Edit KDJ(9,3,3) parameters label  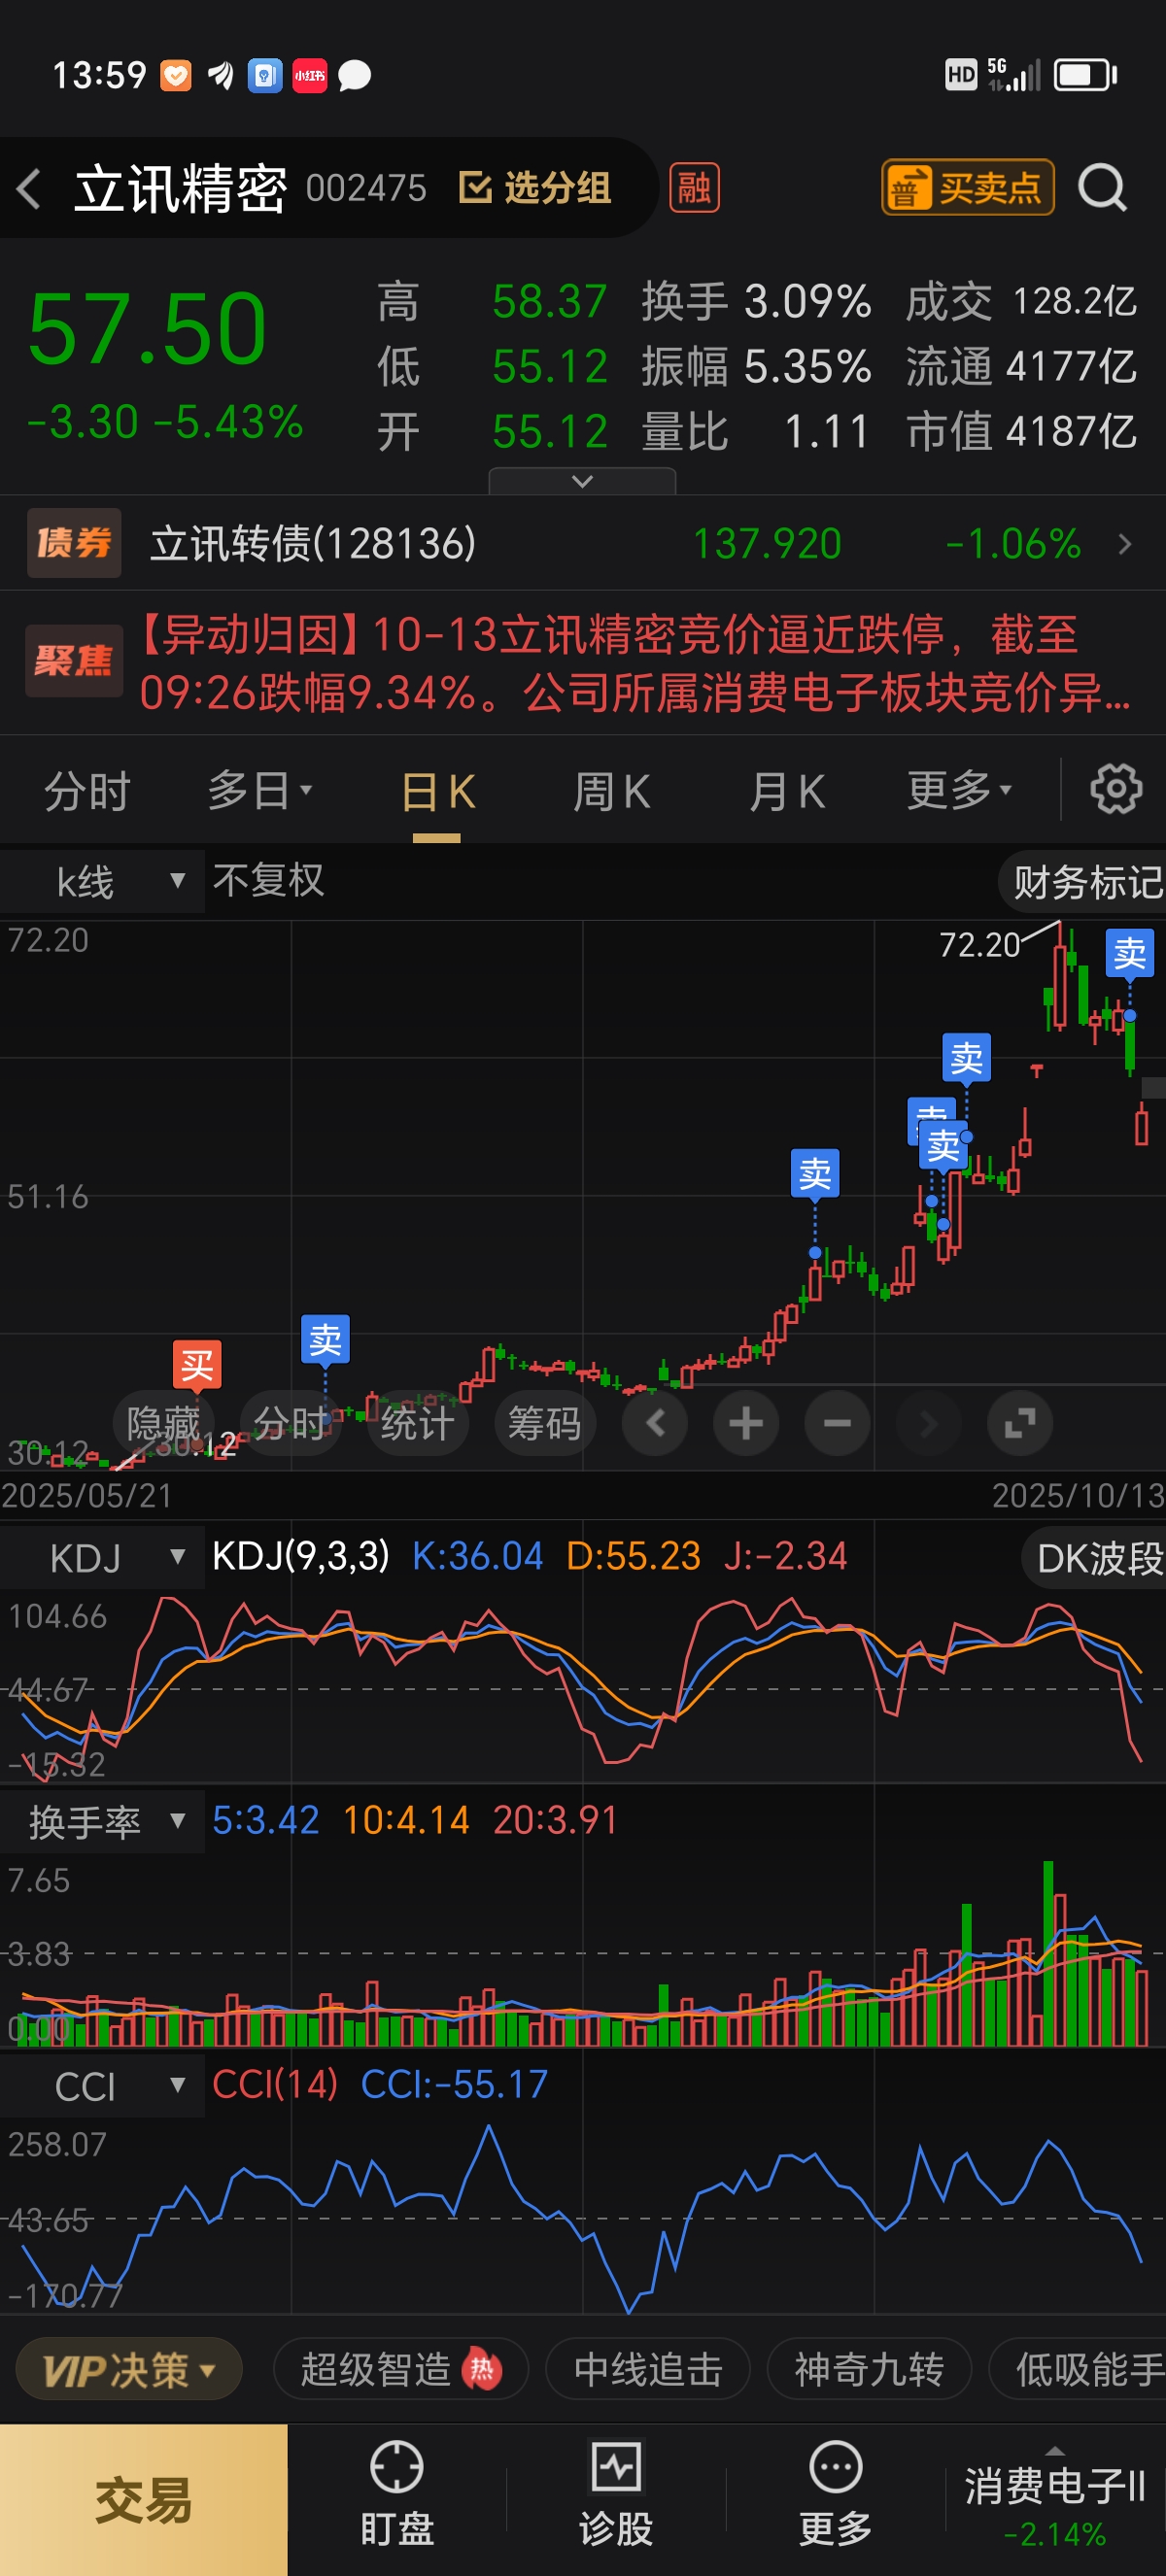tap(301, 1556)
